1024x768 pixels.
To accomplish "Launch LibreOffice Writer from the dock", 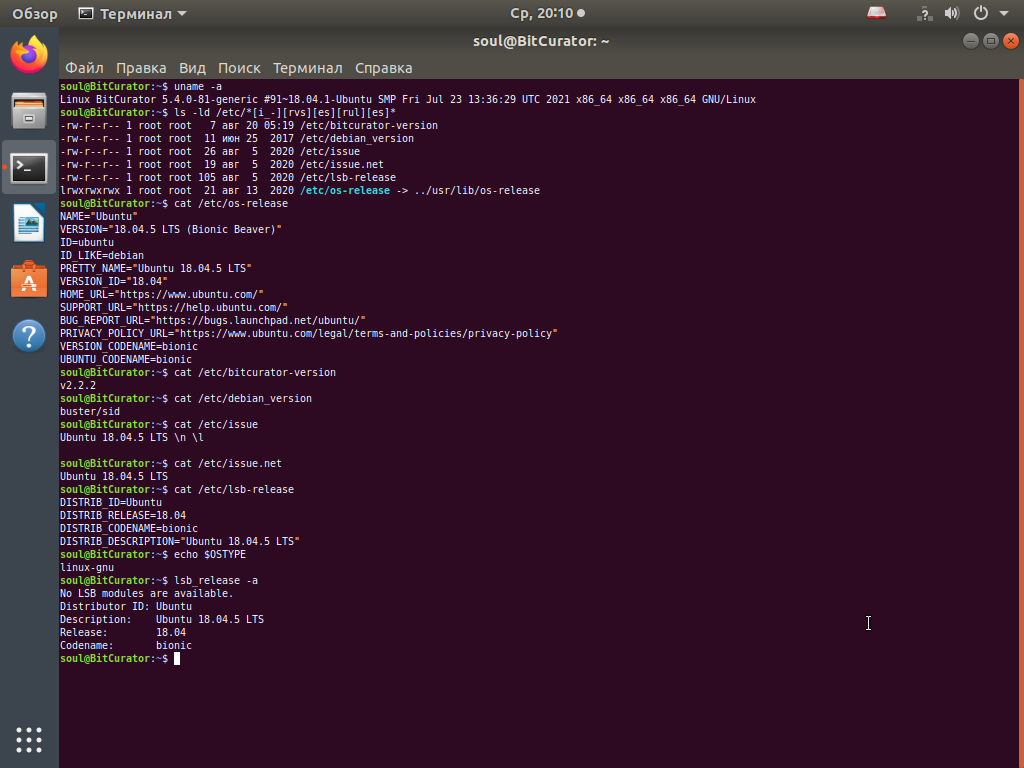I will pos(29,223).
